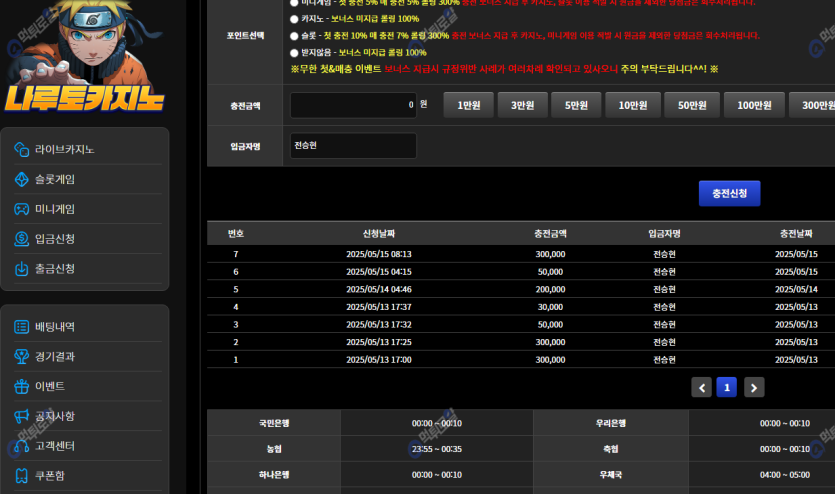The width and height of the screenshot is (835, 494).
Task: Choose the 슬롯 bonus radio option
Action: (x=294, y=35)
